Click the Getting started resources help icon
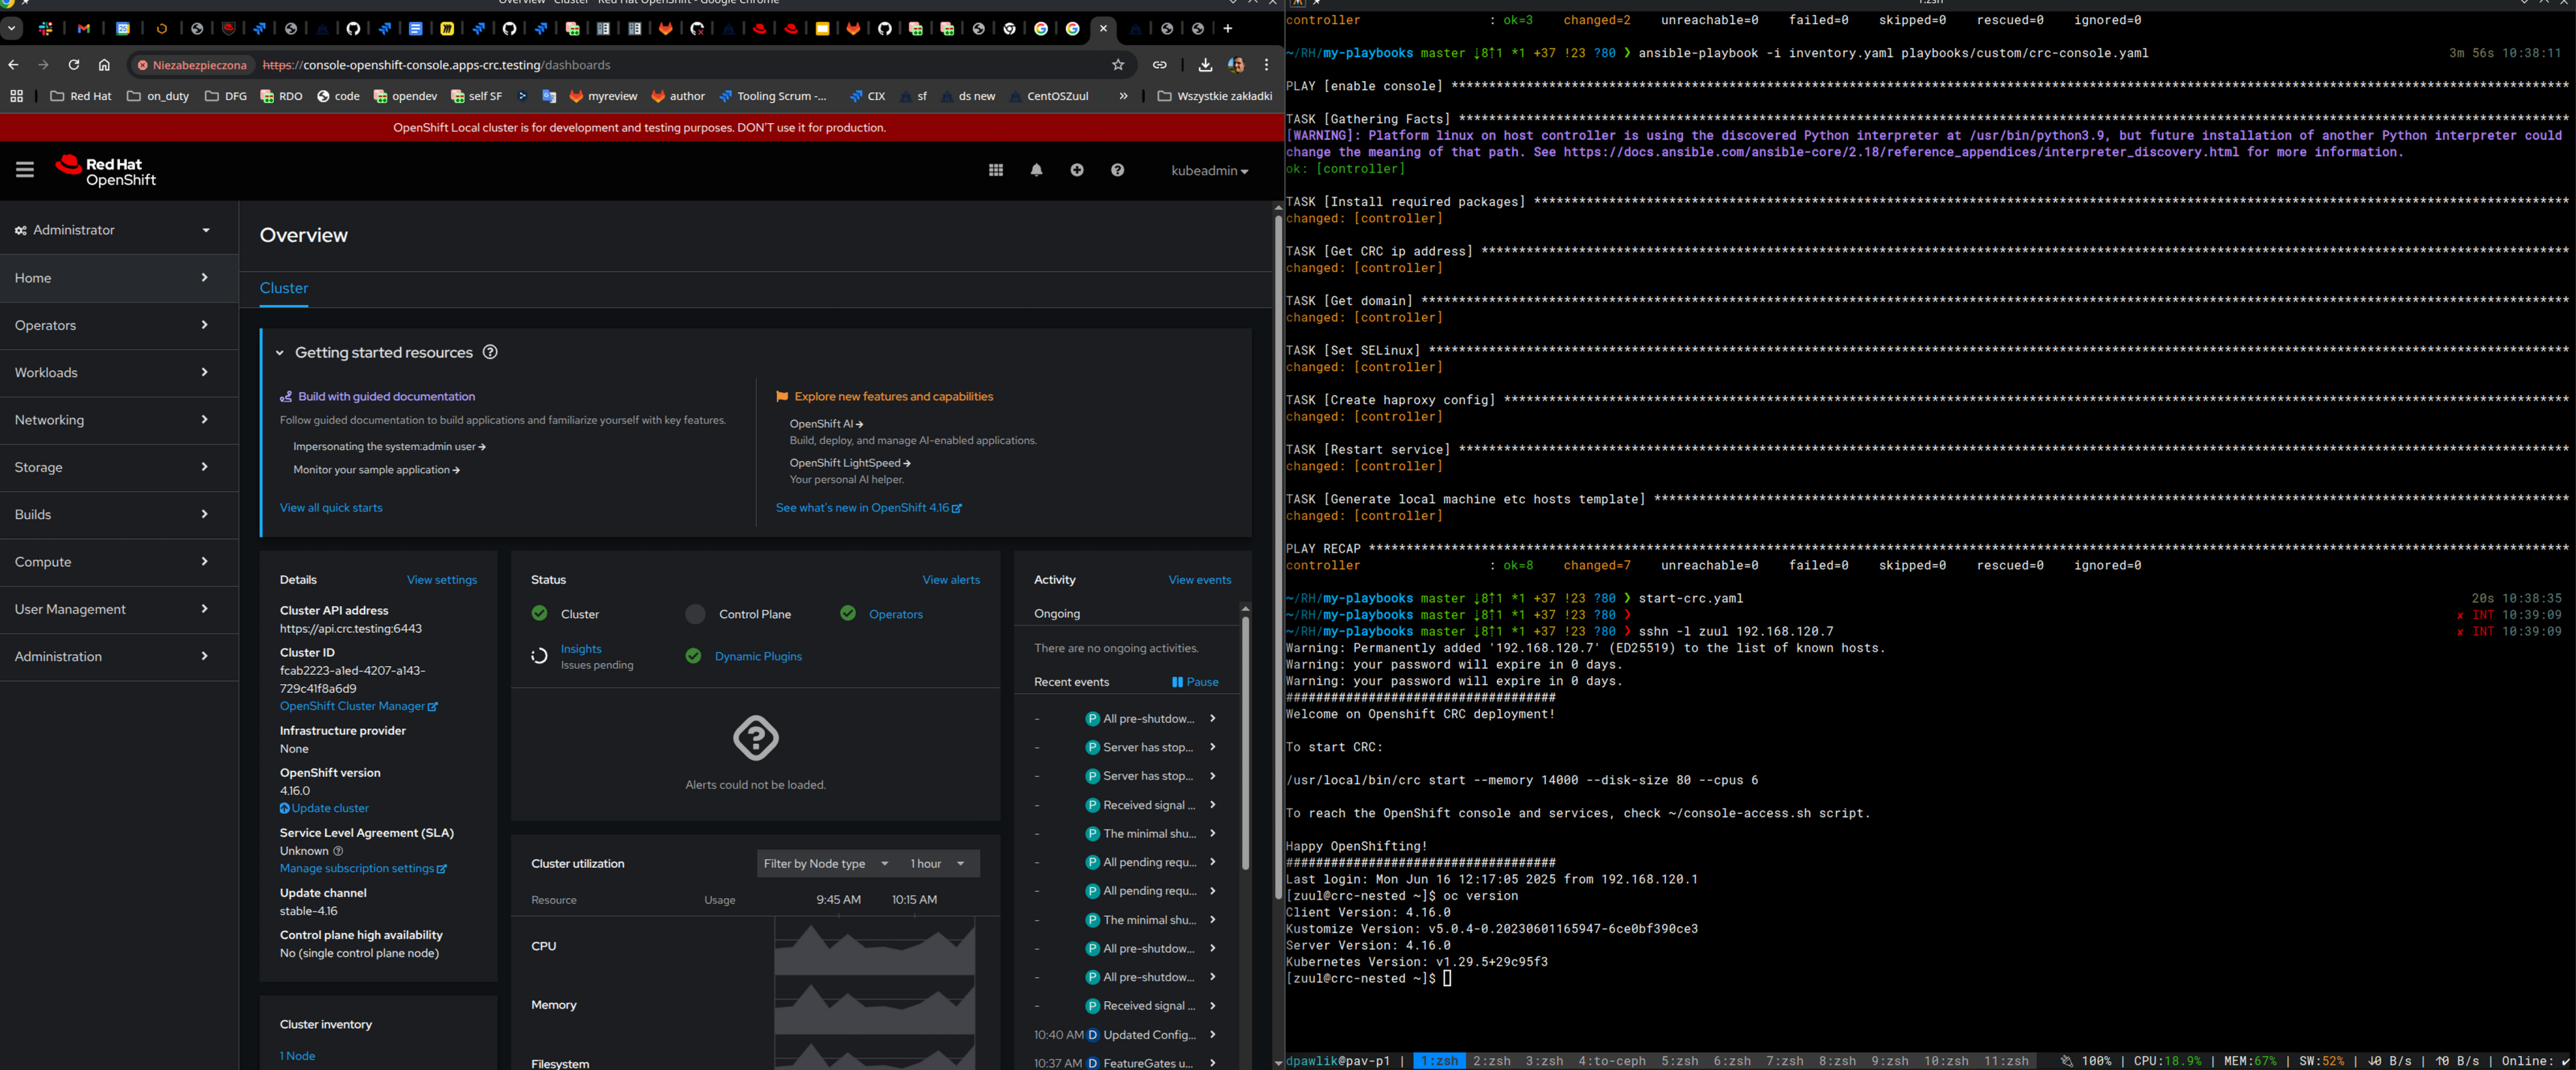The width and height of the screenshot is (2576, 1070). point(490,352)
